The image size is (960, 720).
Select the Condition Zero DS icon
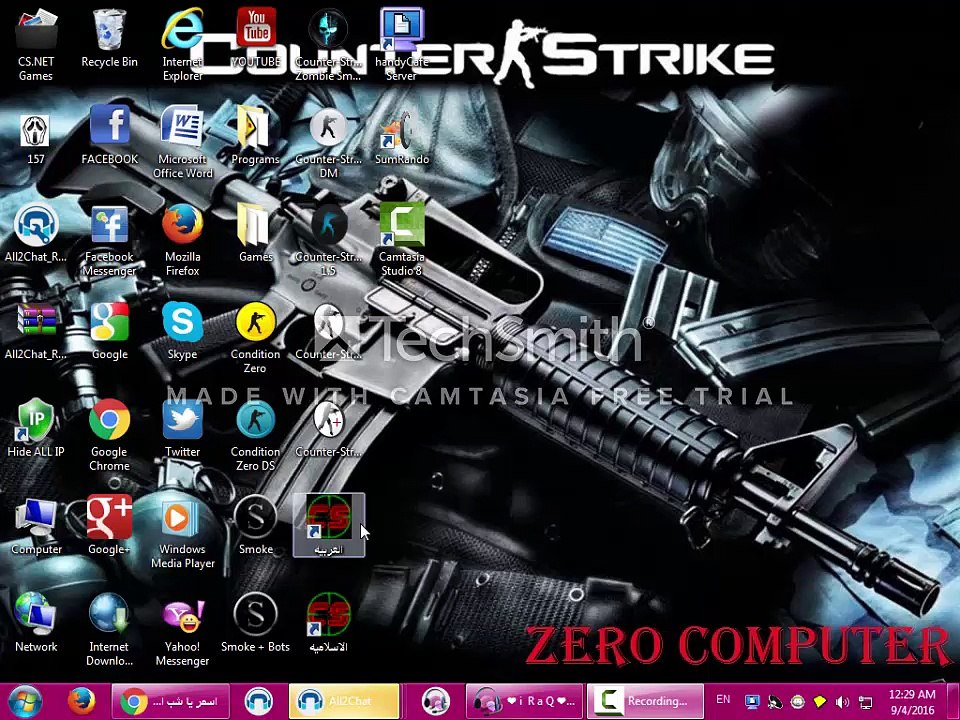point(255,435)
